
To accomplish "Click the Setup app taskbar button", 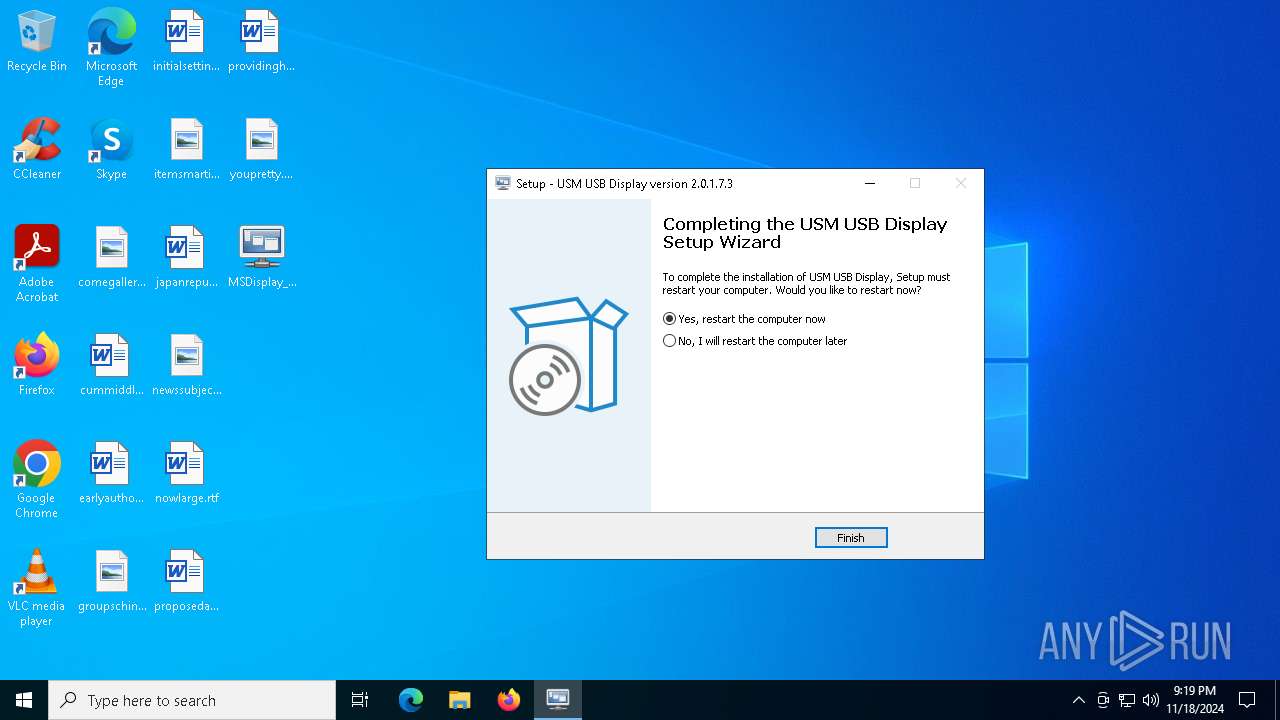I will pos(558,700).
